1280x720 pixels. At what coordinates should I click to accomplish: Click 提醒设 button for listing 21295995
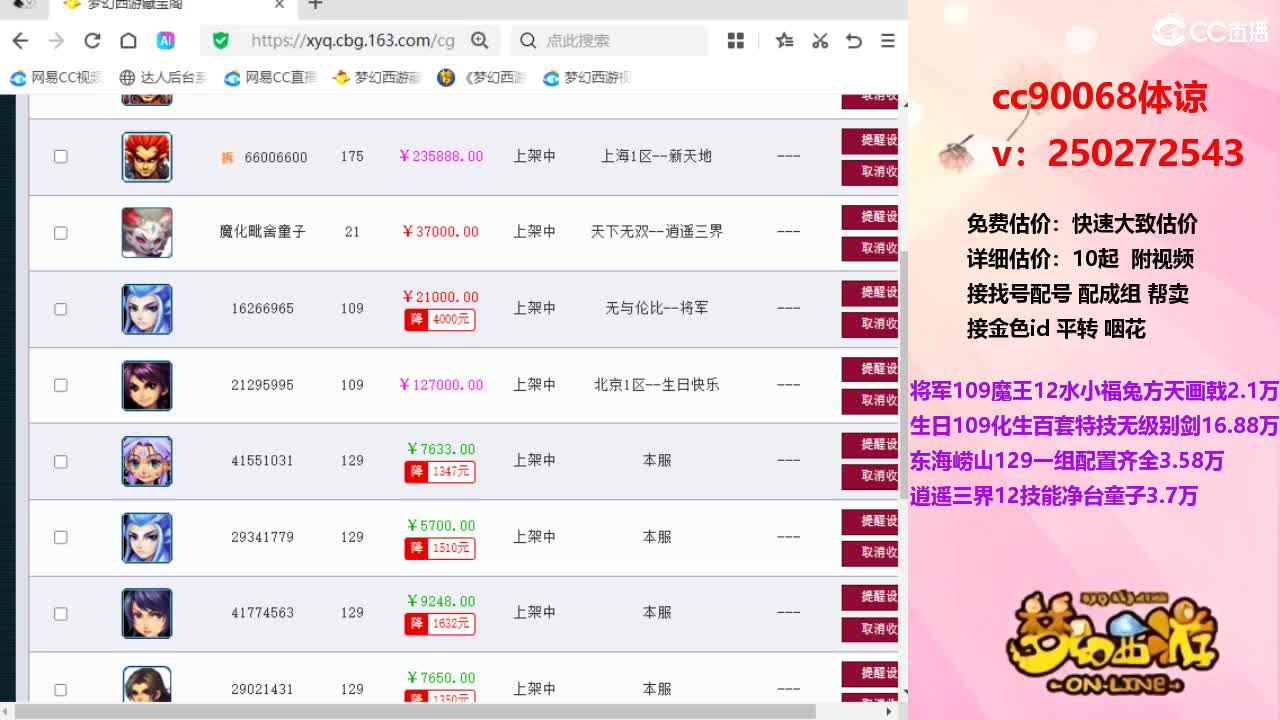870,368
